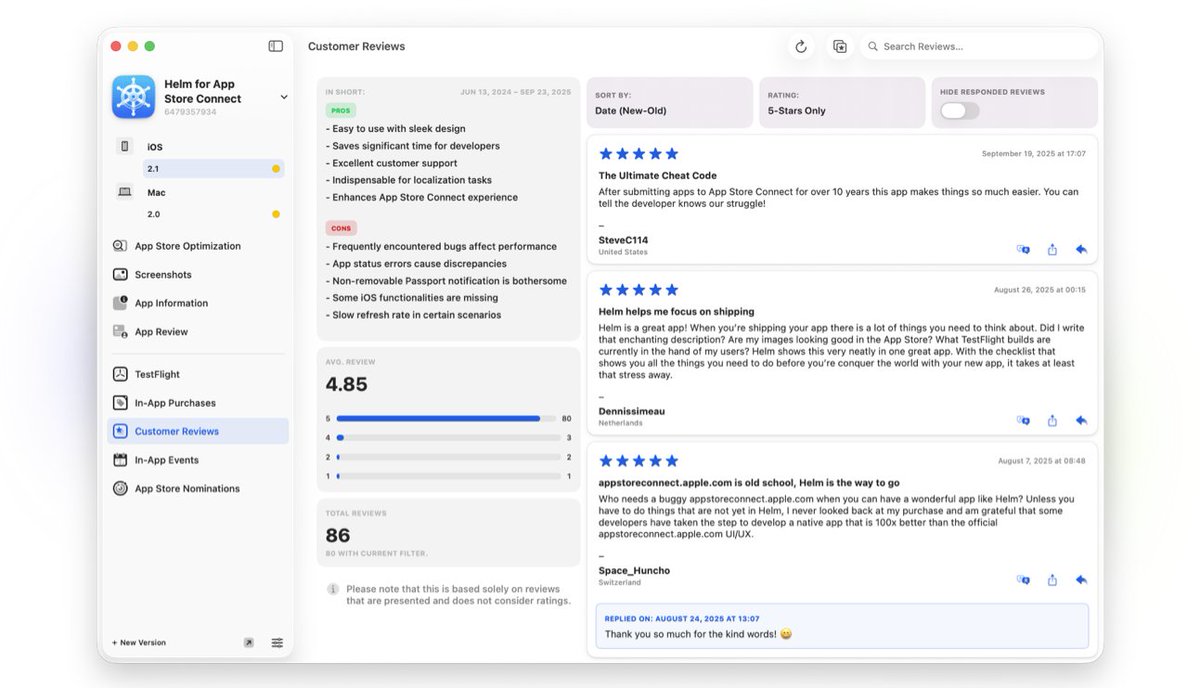Click the PROS label badge
This screenshot has width=1200, height=688.
(x=341, y=111)
